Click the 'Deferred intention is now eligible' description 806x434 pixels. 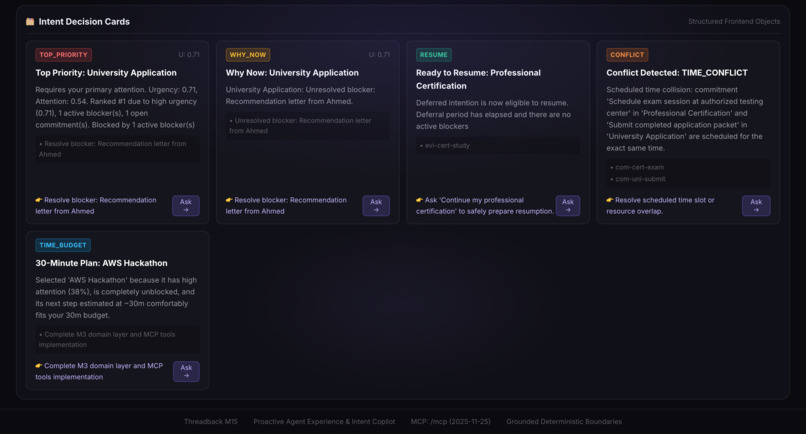pos(493,114)
